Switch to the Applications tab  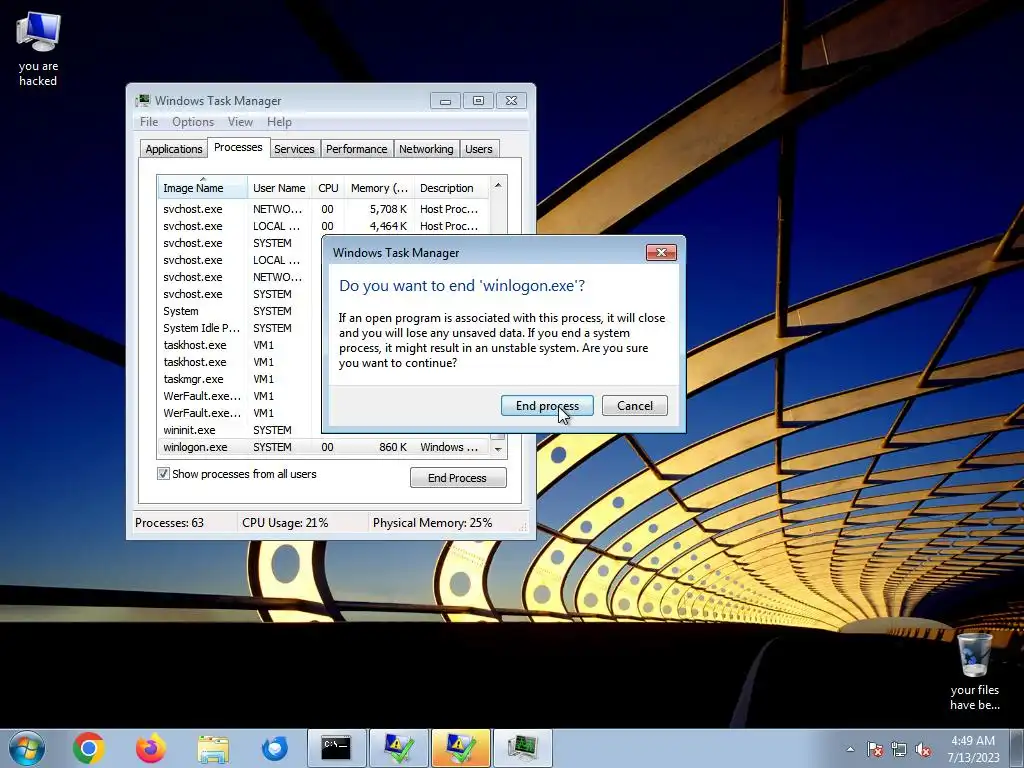174,149
